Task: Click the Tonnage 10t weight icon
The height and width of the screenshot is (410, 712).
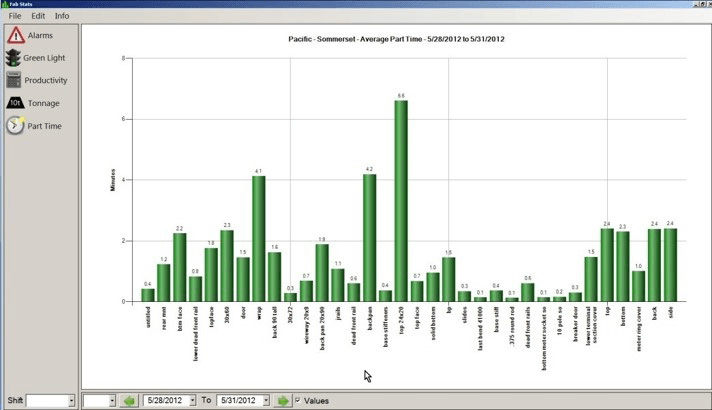Action: pyautogui.click(x=15, y=102)
